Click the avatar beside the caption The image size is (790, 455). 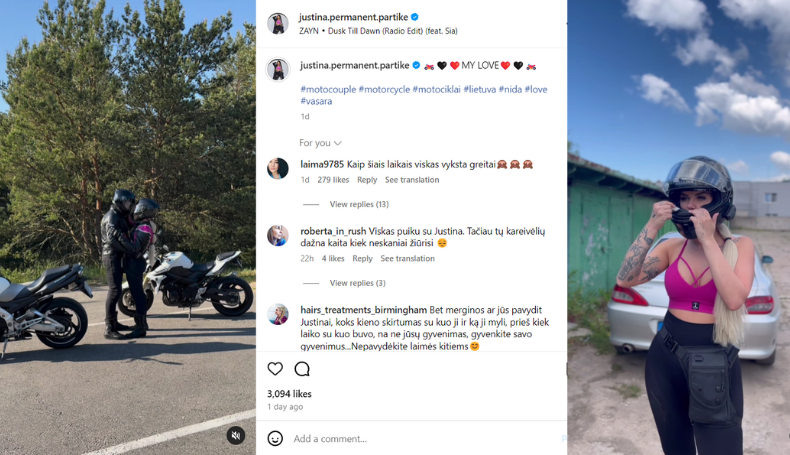pos(278,70)
